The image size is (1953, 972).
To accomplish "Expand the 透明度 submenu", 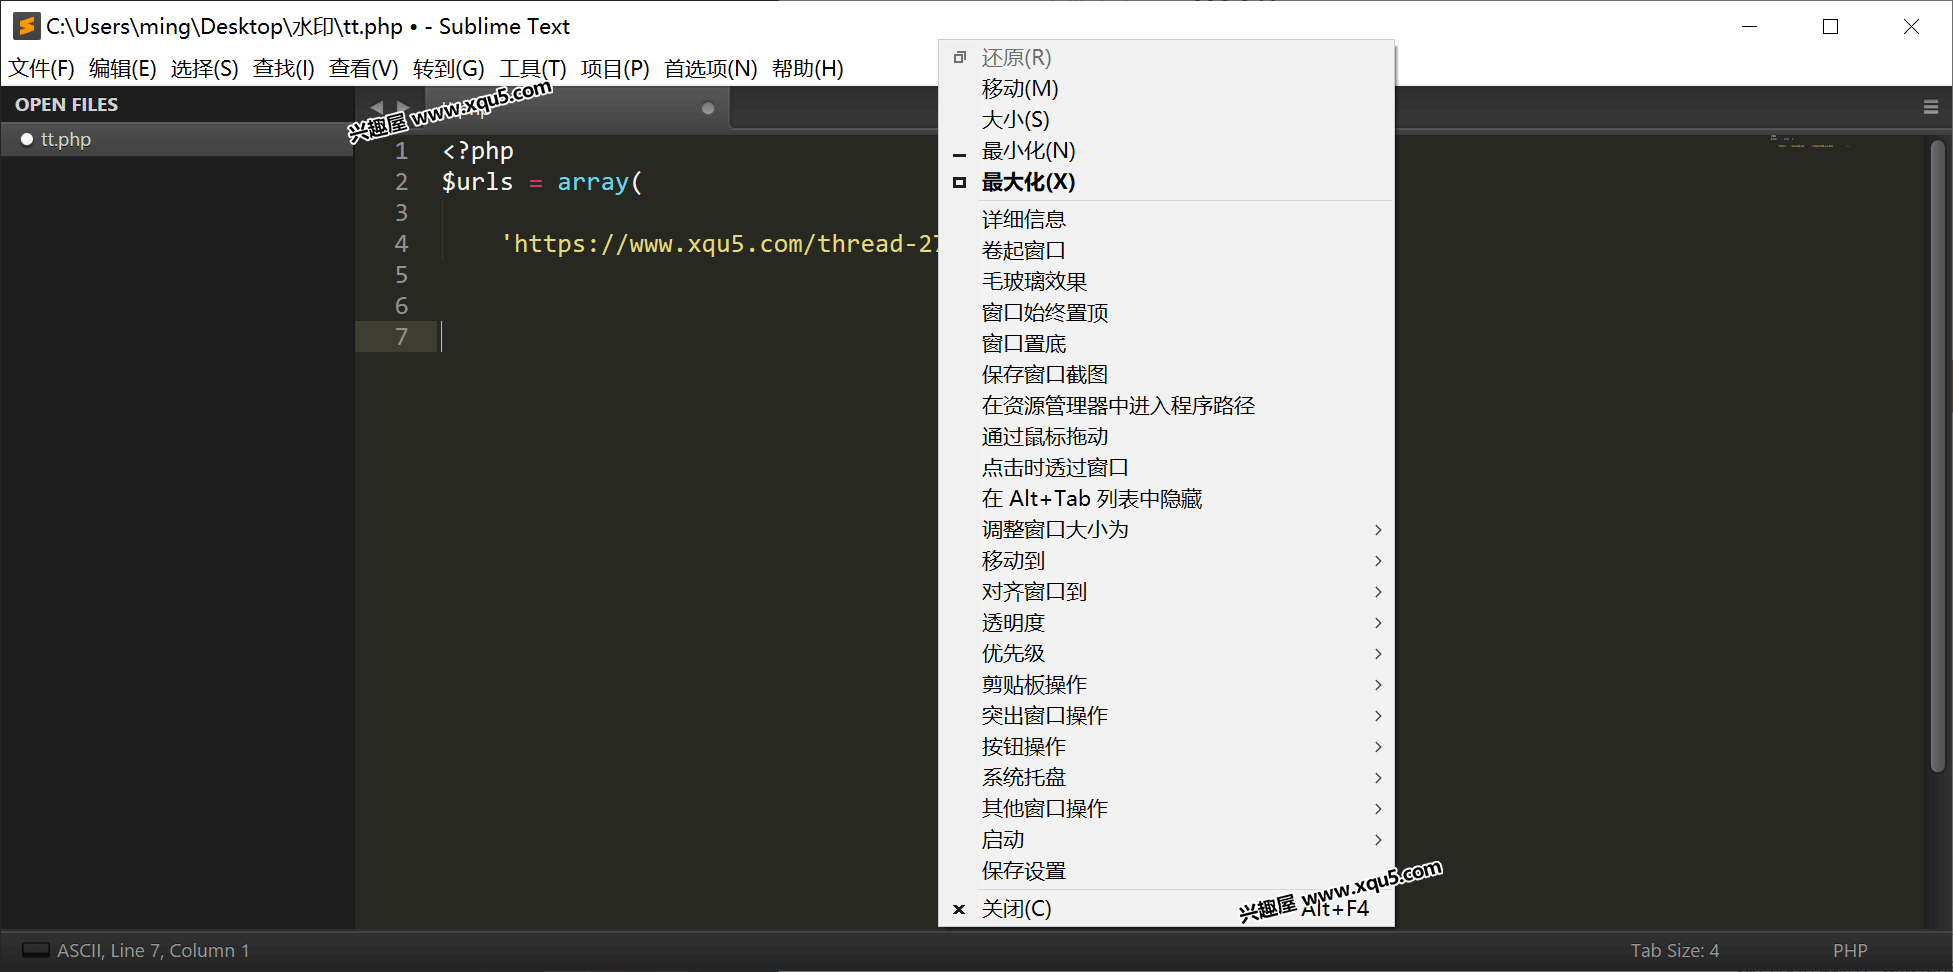I will (1166, 622).
